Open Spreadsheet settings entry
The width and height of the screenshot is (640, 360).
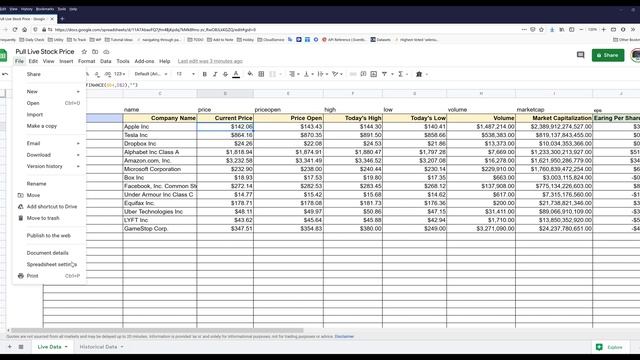click(x=49, y=264)
